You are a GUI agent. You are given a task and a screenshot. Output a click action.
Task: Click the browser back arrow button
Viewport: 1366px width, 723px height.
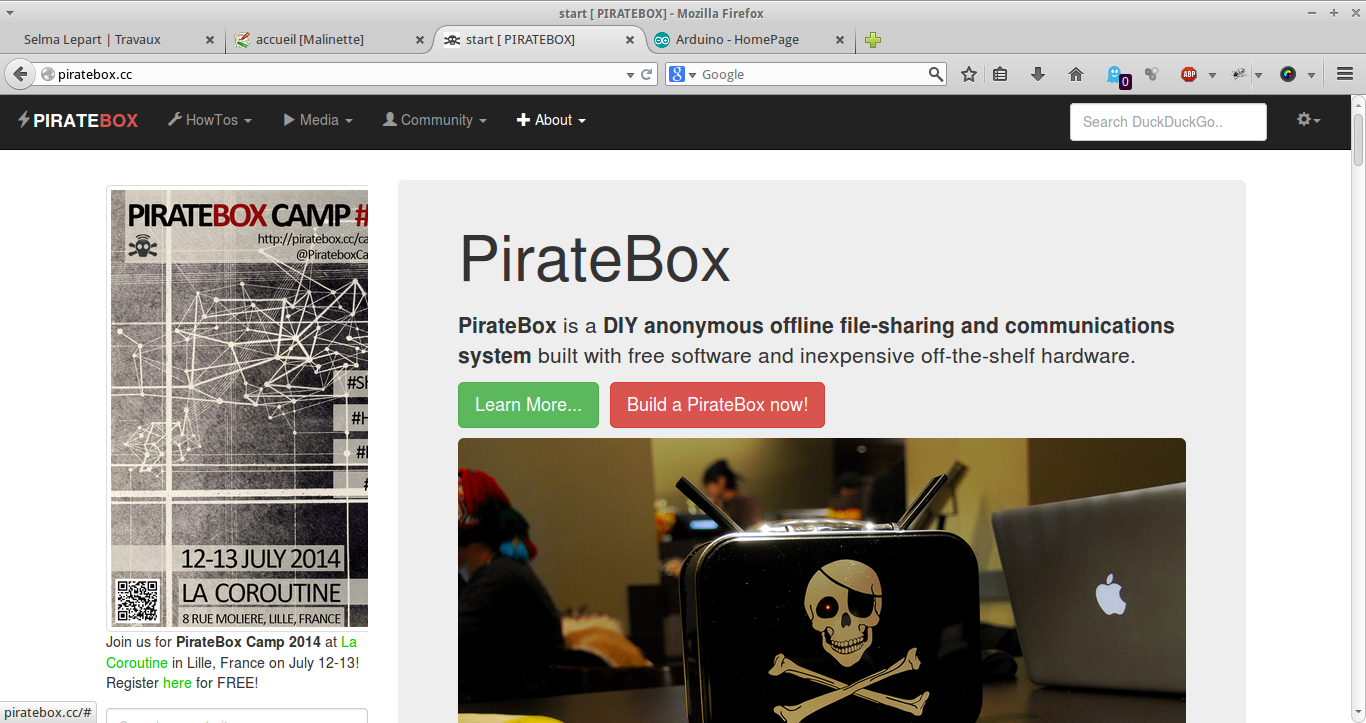pyautogui.click(x=19, y=74)
